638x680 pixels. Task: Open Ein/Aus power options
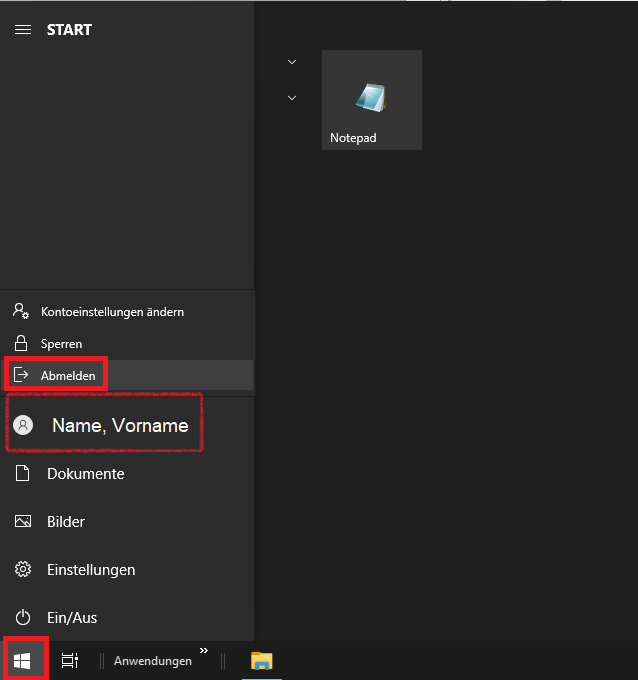tap(127, 618)
